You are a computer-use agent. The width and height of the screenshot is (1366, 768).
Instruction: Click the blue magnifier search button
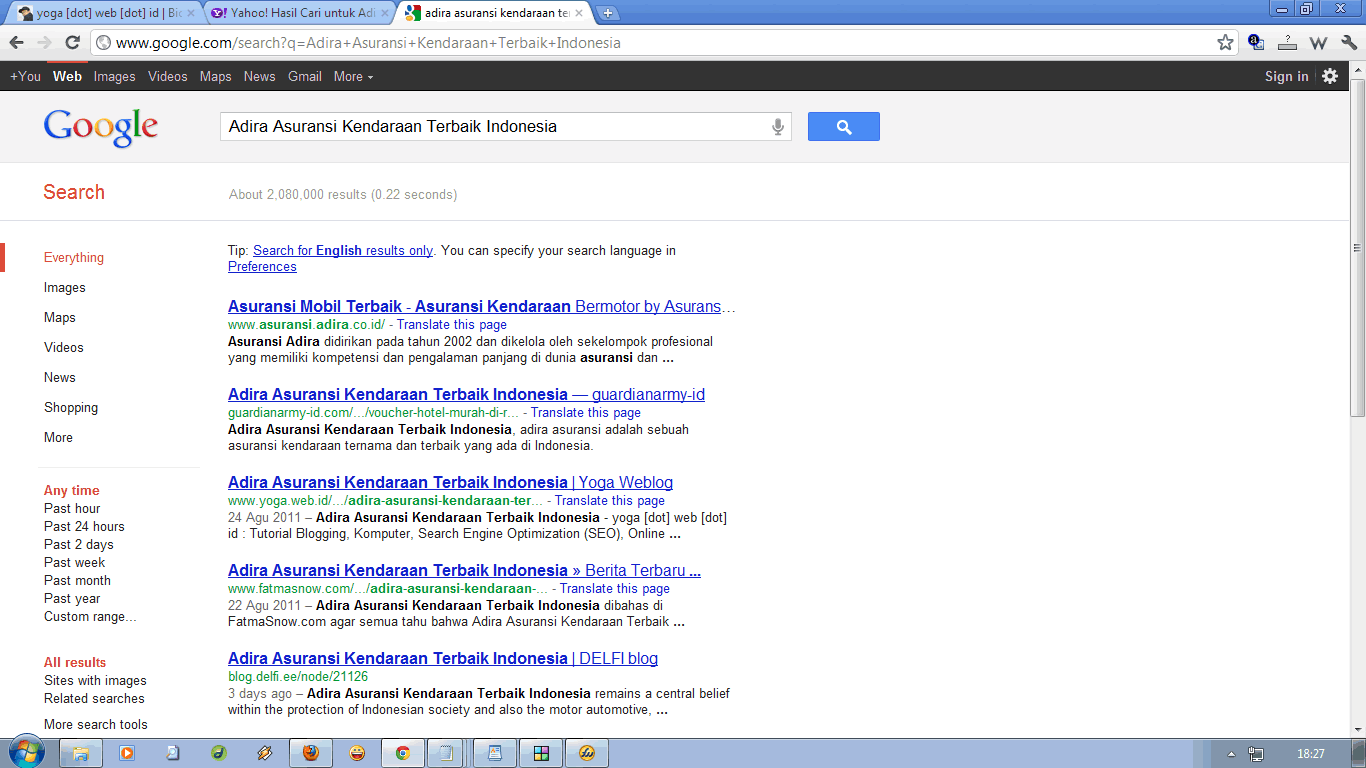click(844, 126)
